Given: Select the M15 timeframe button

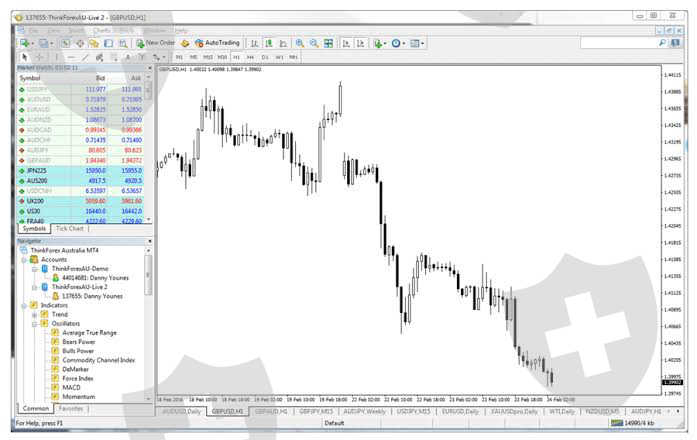Looking at the screenshot, I should tap(208, 57).
